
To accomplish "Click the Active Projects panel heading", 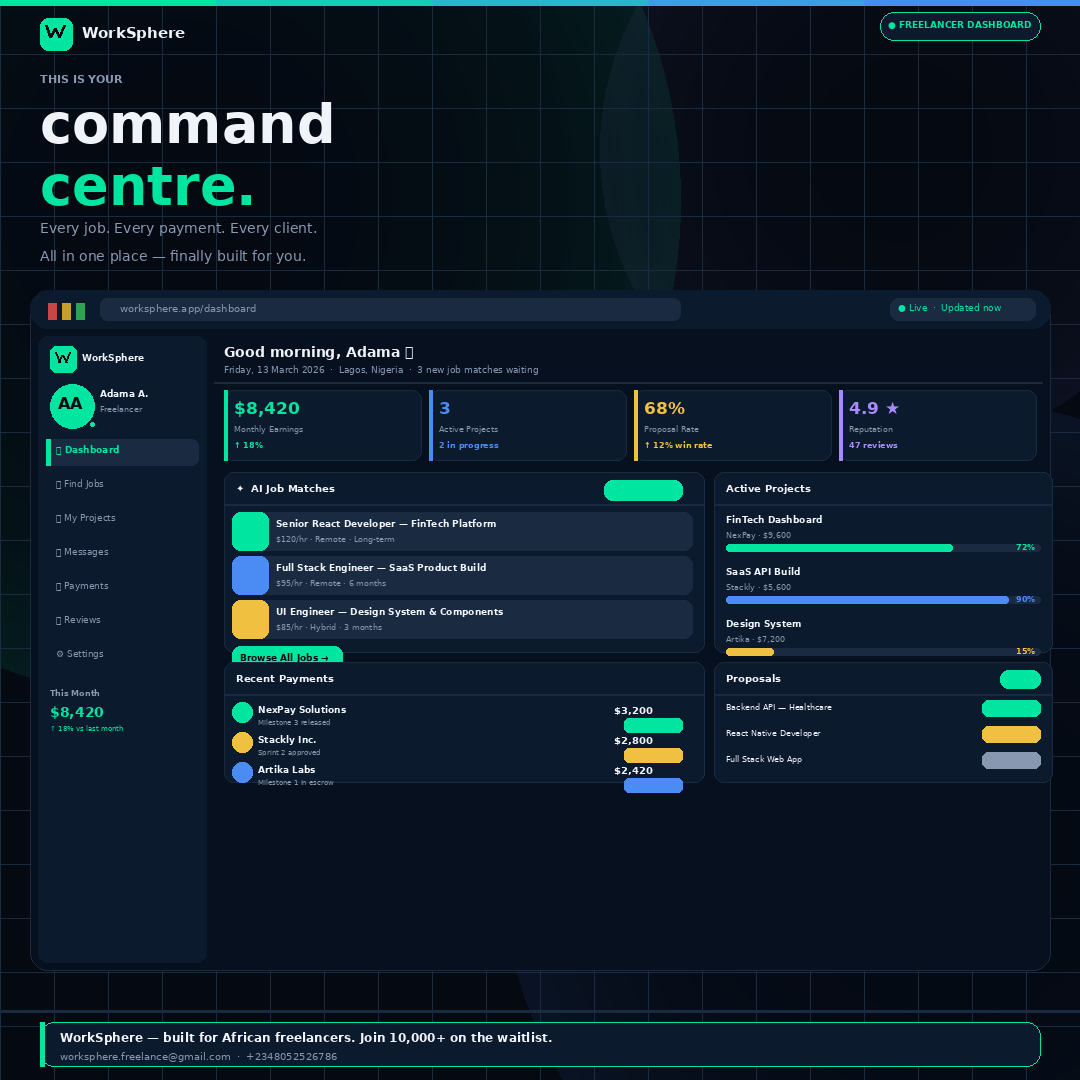I will 769,489.
